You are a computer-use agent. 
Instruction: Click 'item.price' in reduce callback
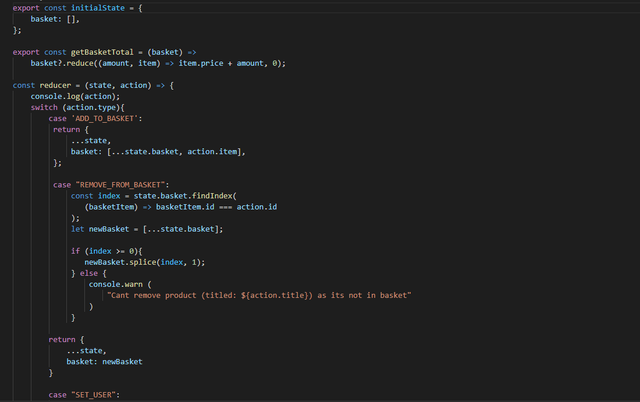(x=201, y=63)
